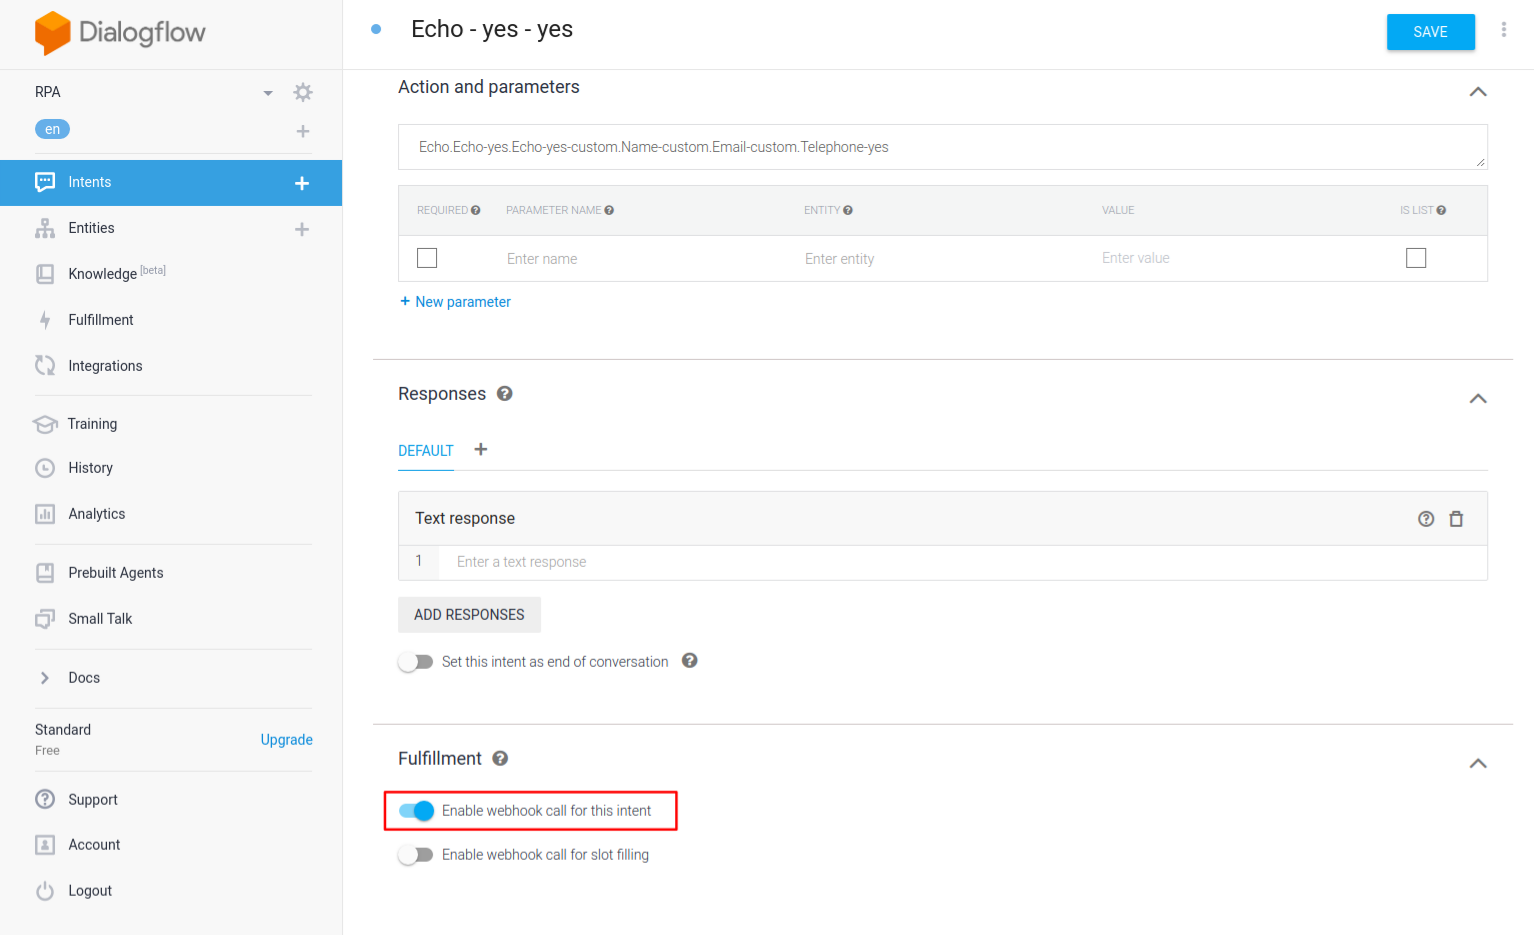The width and height of the screenshot is (1534, 935).
Task: Check the Required parameter checkbox
Action: coord(427,258)
